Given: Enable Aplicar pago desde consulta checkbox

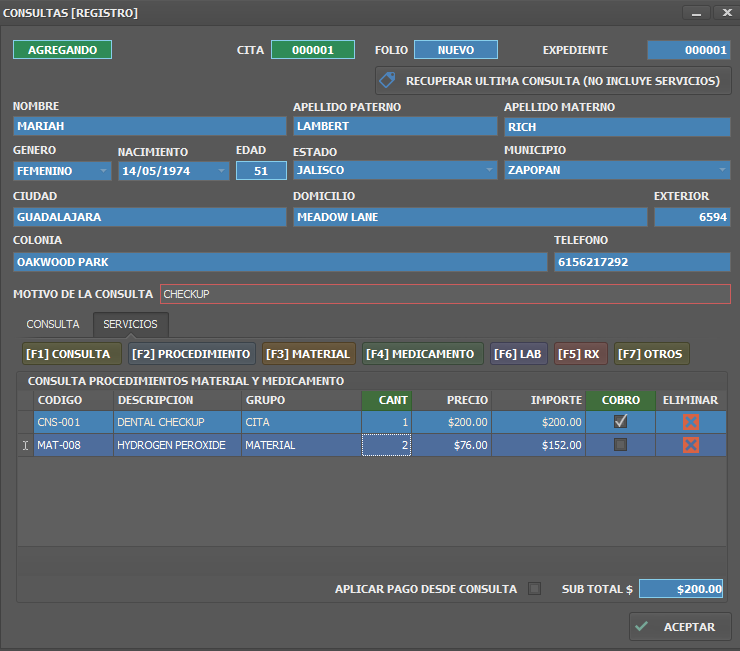Looking at the screenshot, I should (534, 589).
